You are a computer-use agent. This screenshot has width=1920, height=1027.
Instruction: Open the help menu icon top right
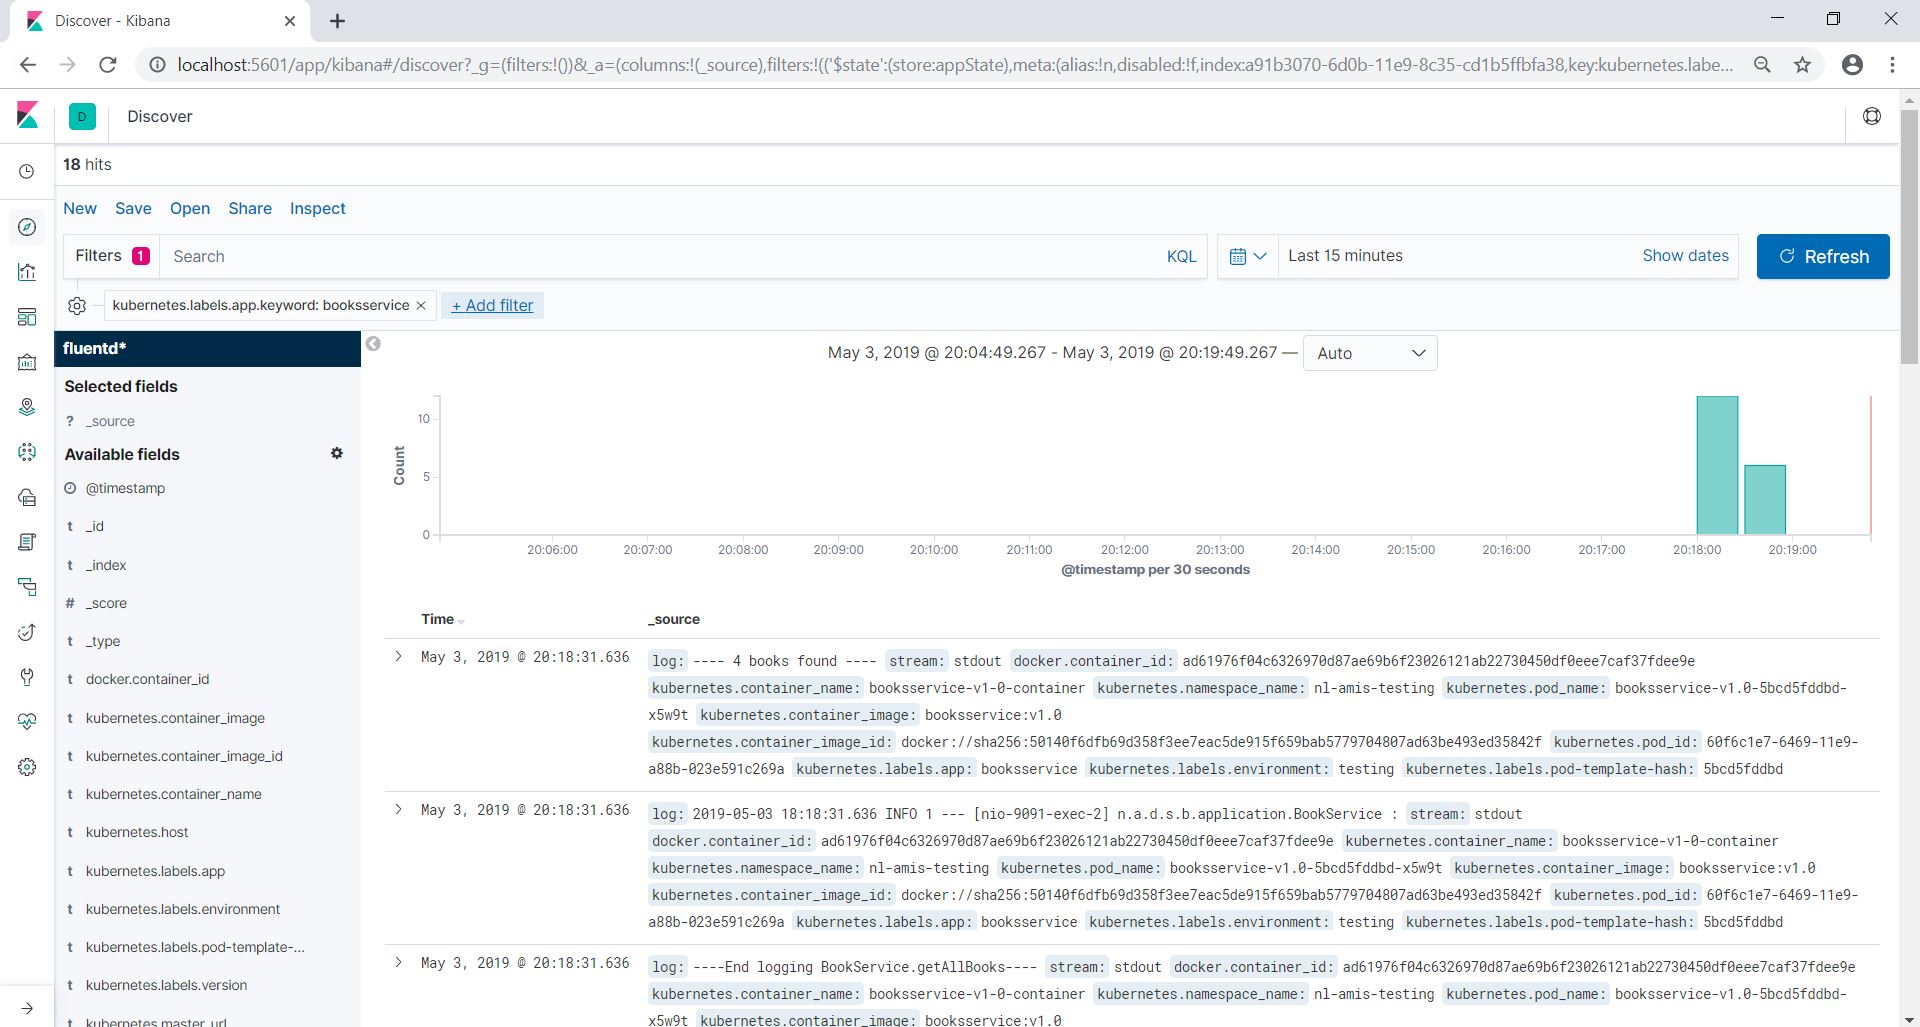point(1871,117)
